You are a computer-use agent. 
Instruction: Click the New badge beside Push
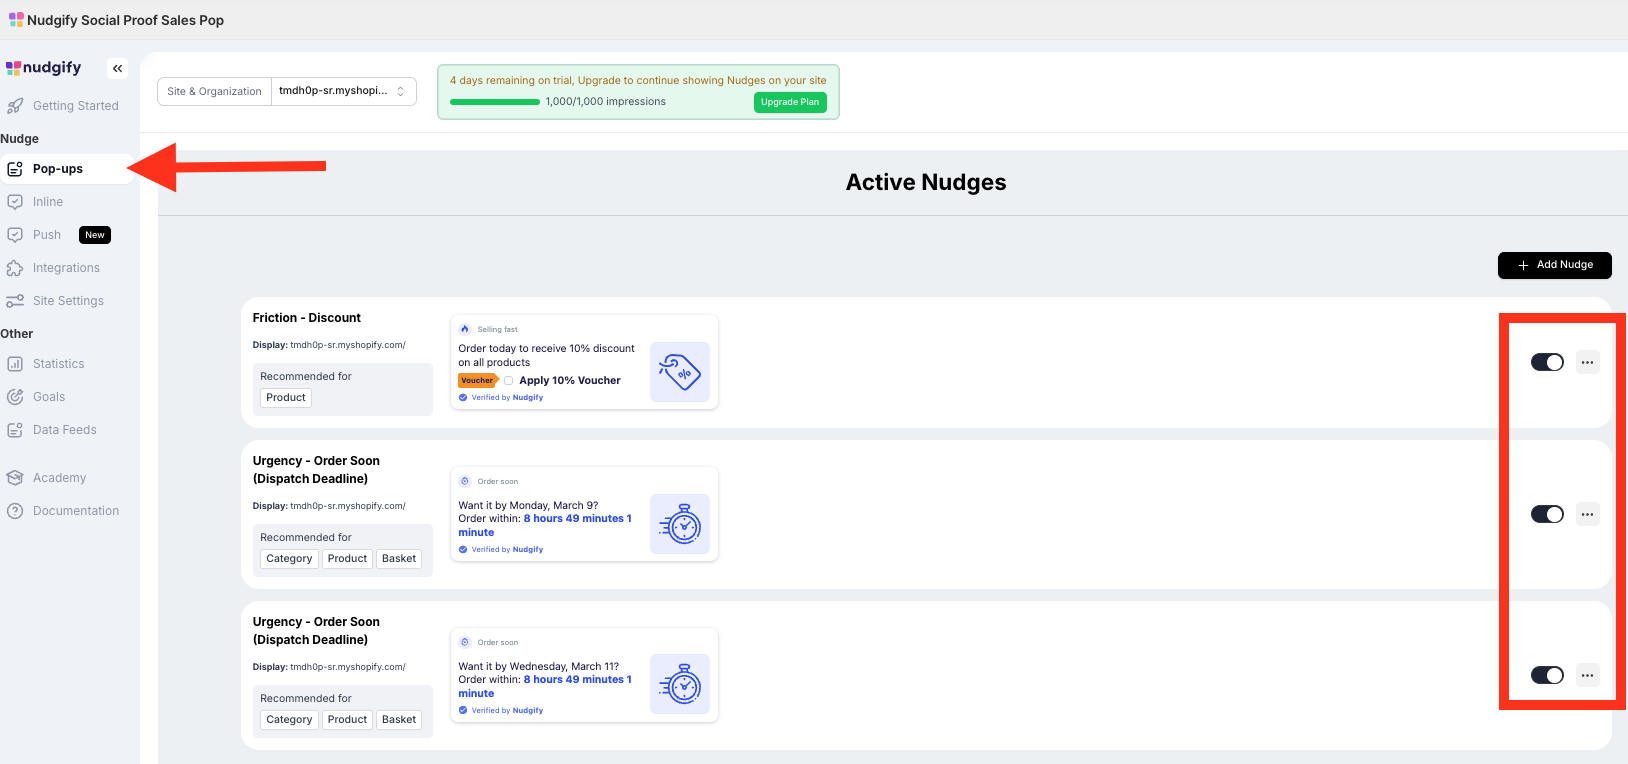point(95,235)
